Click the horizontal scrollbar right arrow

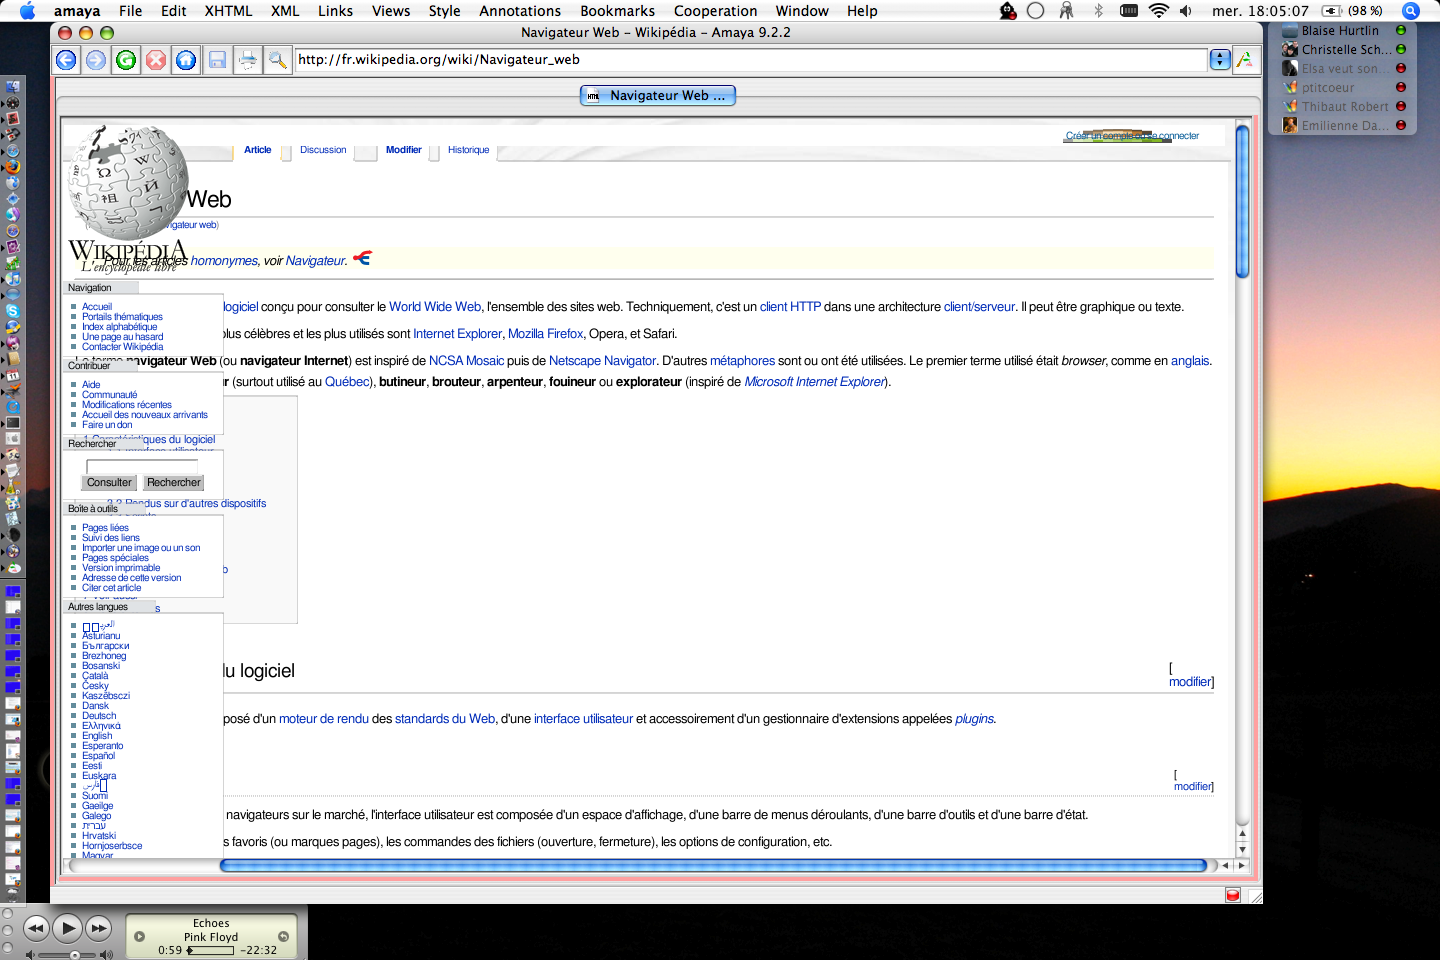click(1241, 866)
